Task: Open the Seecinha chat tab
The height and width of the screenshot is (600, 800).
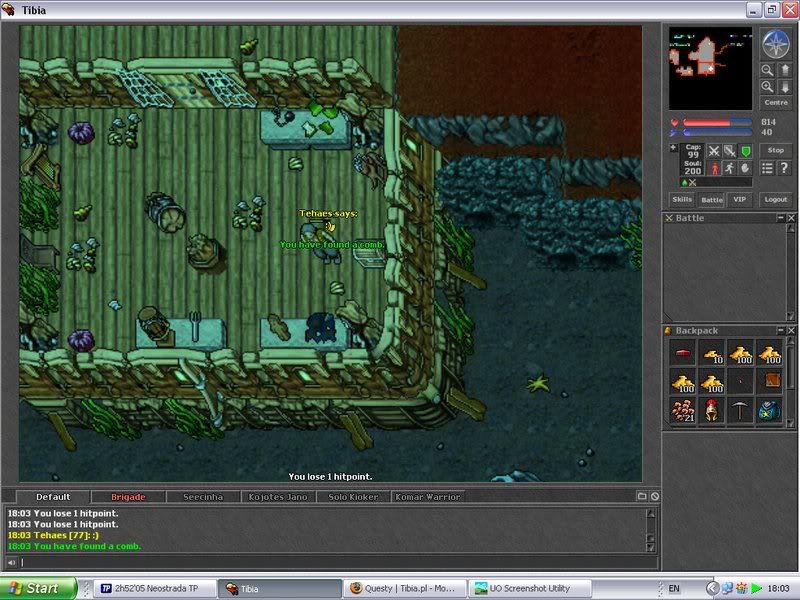Action: click(203, 497)
